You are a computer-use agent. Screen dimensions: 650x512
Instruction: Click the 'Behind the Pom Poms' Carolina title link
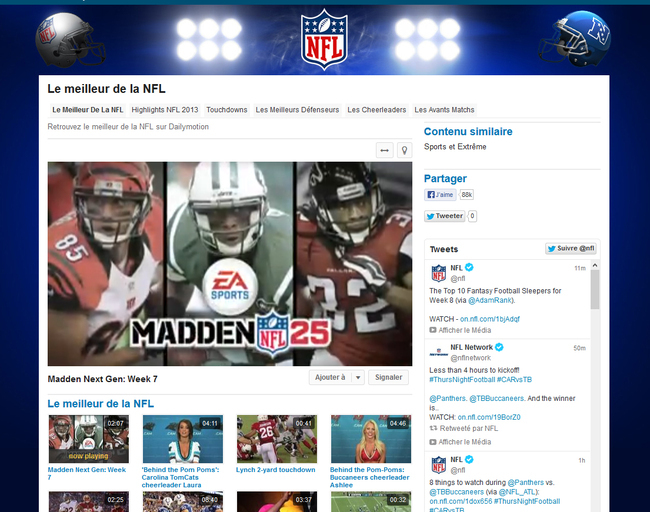click(180, 477)
